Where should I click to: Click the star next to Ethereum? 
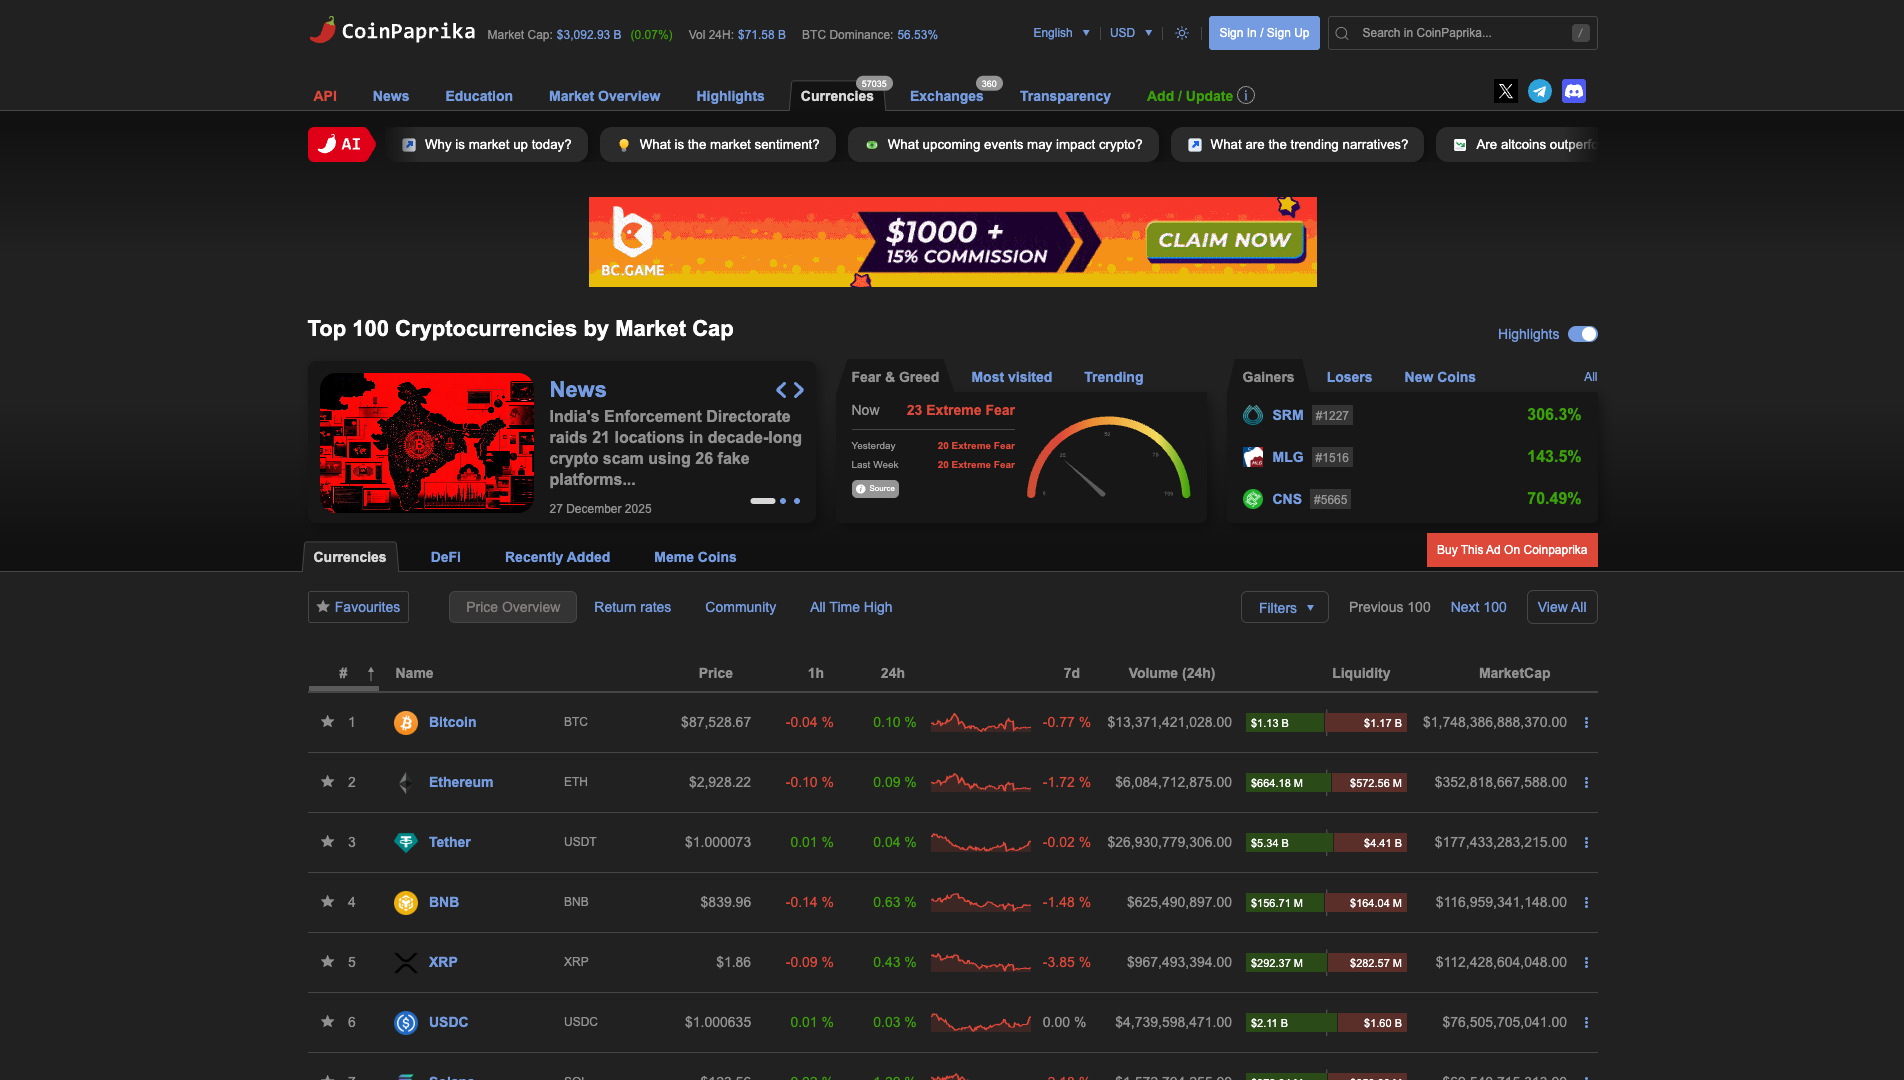(x=327, y=782)
